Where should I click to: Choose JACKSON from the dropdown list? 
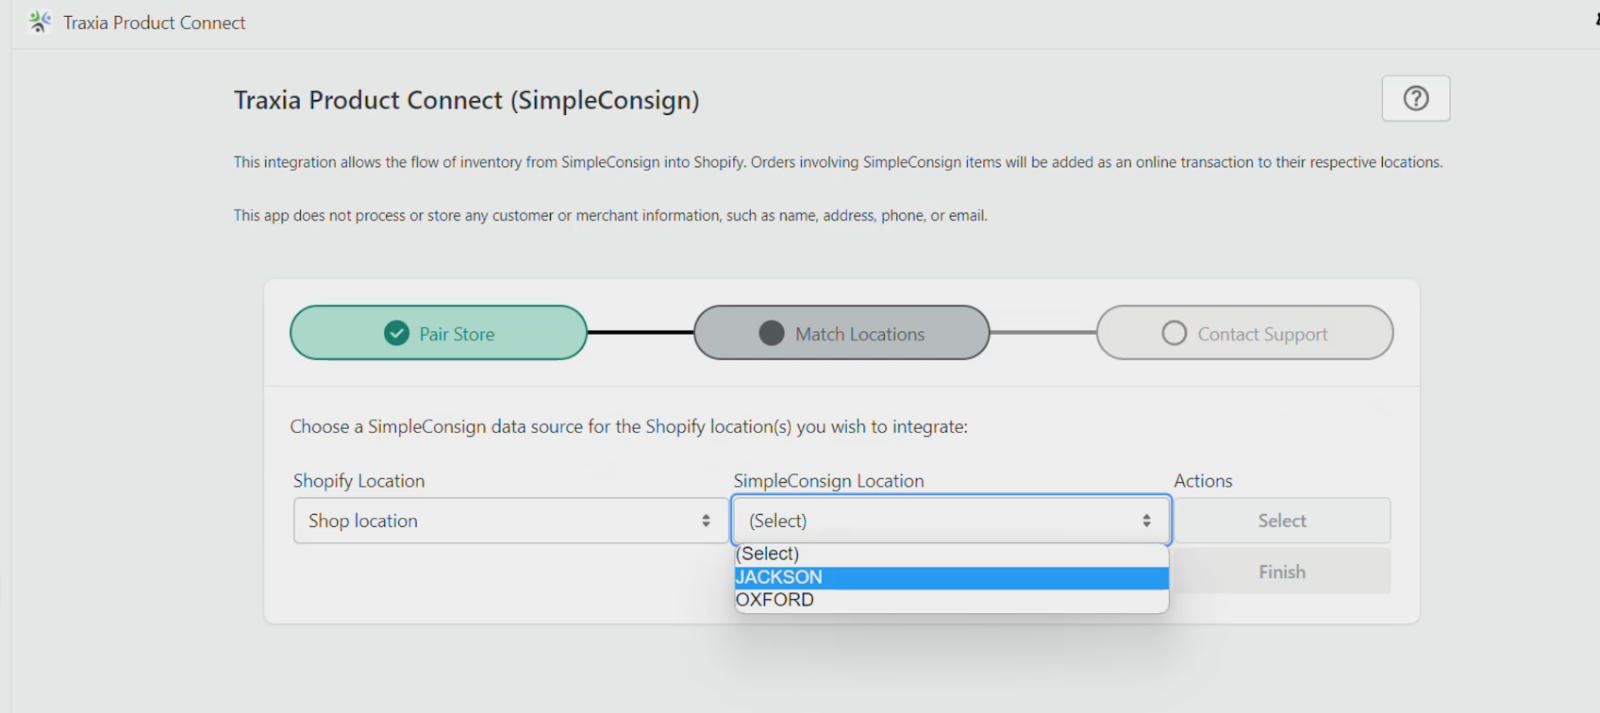pyautogui.click(x=951, y=577)
